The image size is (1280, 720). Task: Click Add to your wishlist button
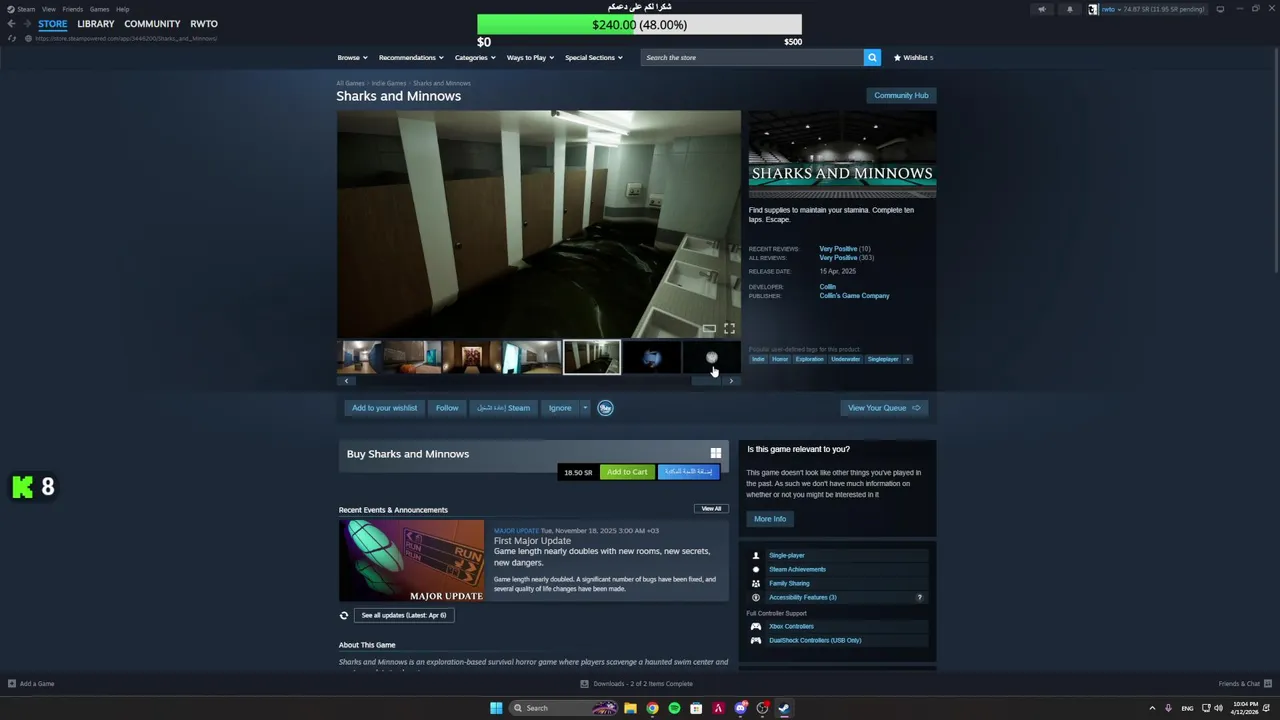point(384,408)
